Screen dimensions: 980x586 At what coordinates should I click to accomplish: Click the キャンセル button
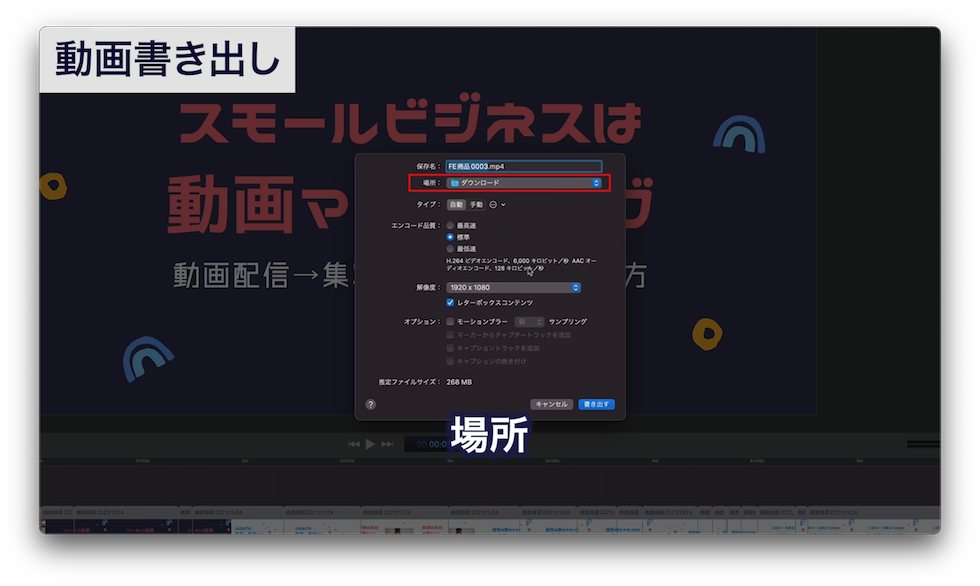(552, 403)
